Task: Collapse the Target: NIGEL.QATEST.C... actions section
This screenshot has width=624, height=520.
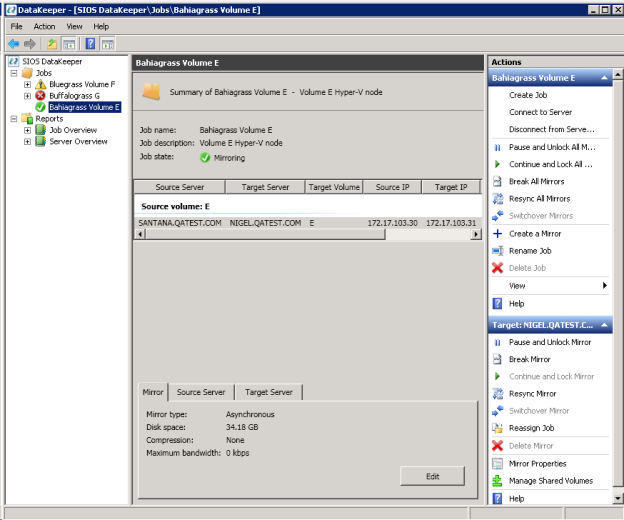Action: (604, 325)
